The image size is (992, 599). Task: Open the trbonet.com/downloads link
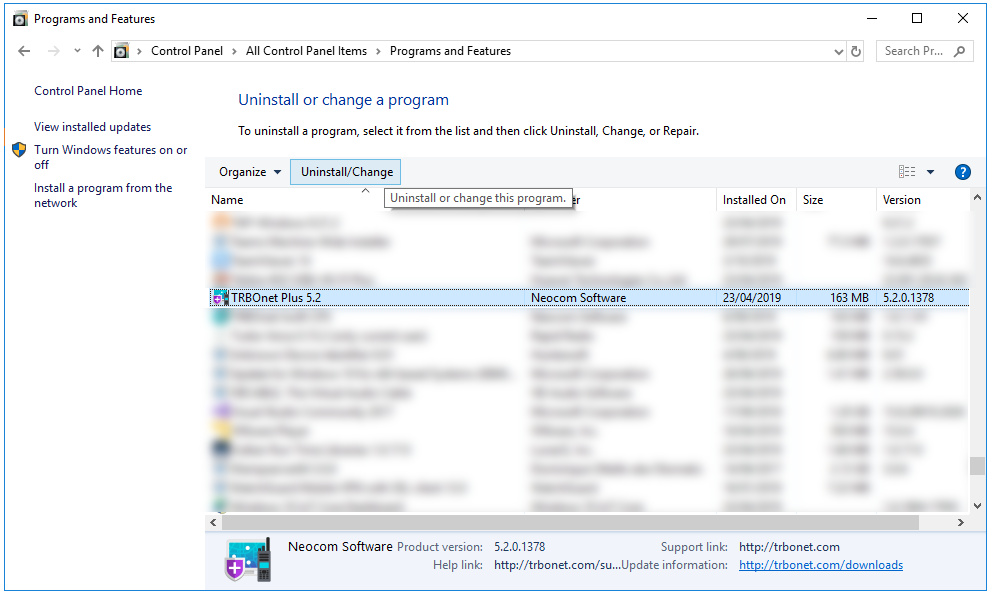[820, 565]
